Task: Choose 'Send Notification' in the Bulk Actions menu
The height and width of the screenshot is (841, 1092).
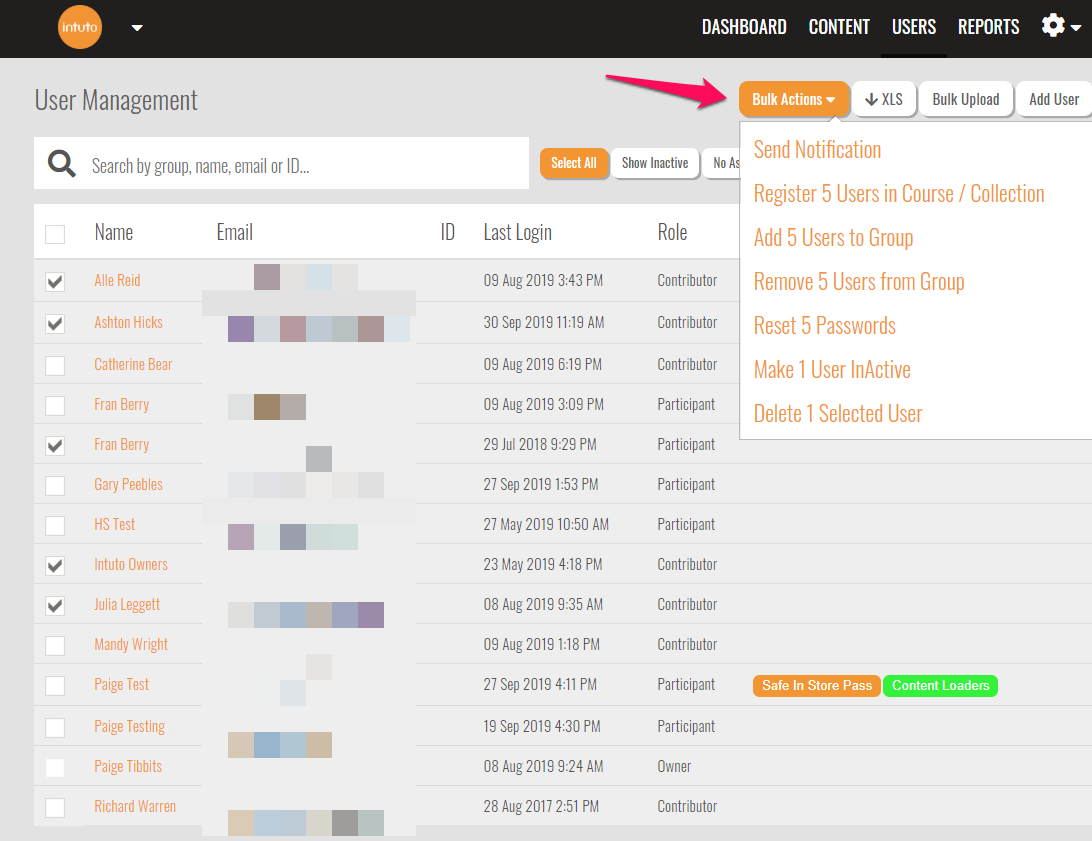Action: [817, 149]
